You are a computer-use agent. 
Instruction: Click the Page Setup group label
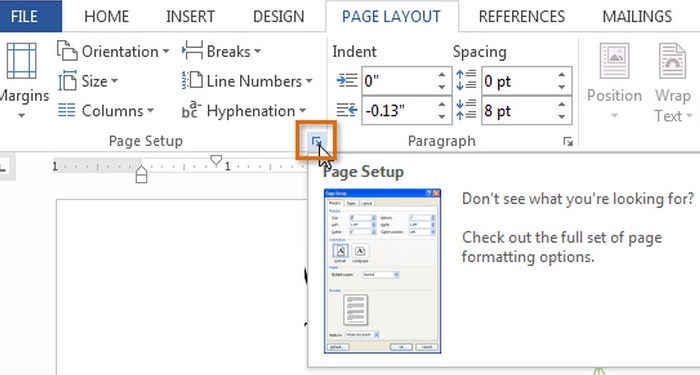pos(146,141)
